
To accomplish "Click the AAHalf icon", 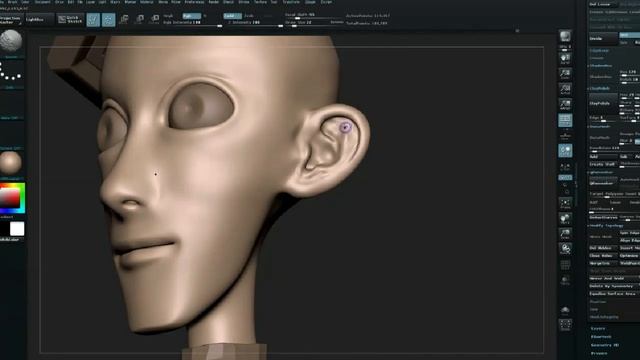I will (565, 104).
